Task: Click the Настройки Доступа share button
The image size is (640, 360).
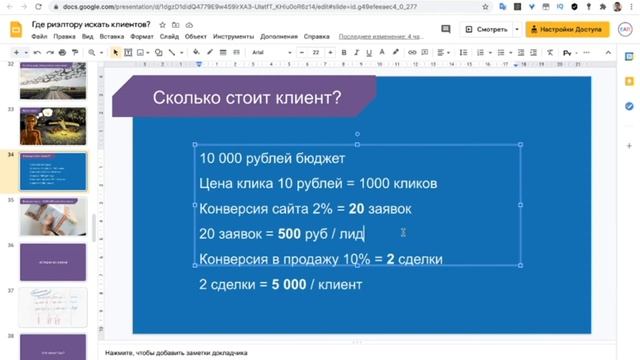Action: coord(567,29)
